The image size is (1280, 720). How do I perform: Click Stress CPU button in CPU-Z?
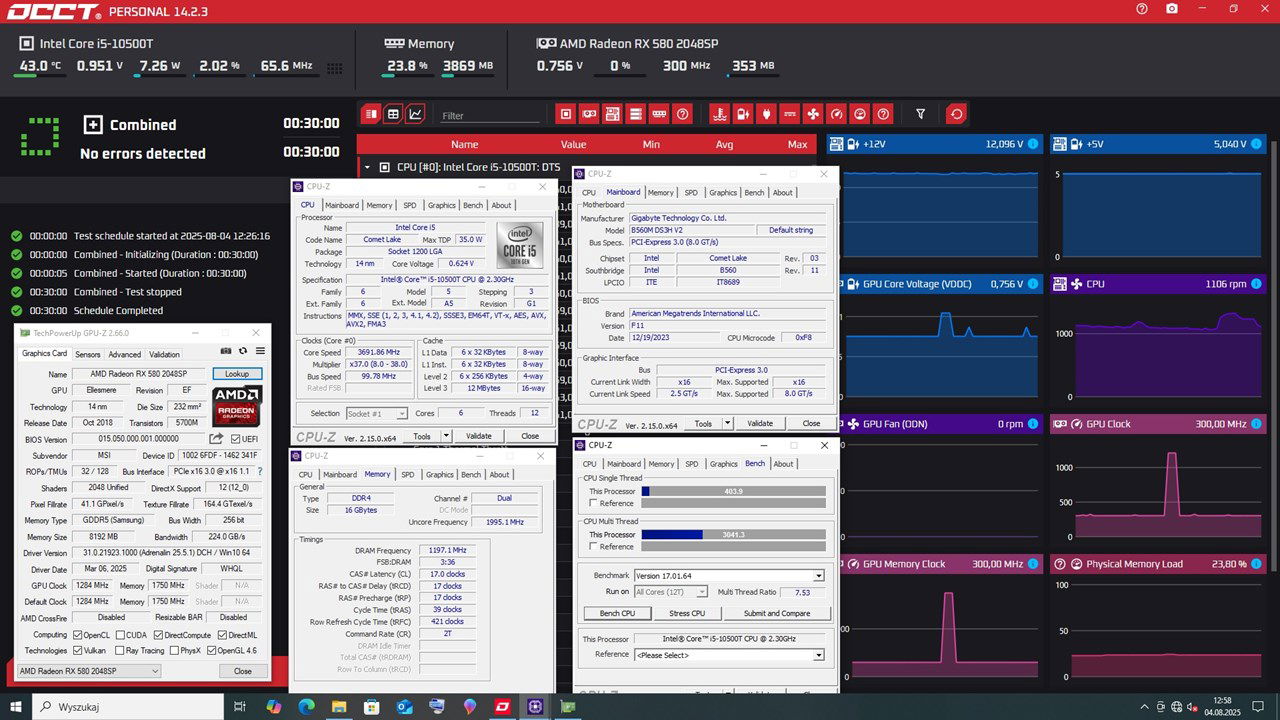pyautogui.click(x=687, y=613)
